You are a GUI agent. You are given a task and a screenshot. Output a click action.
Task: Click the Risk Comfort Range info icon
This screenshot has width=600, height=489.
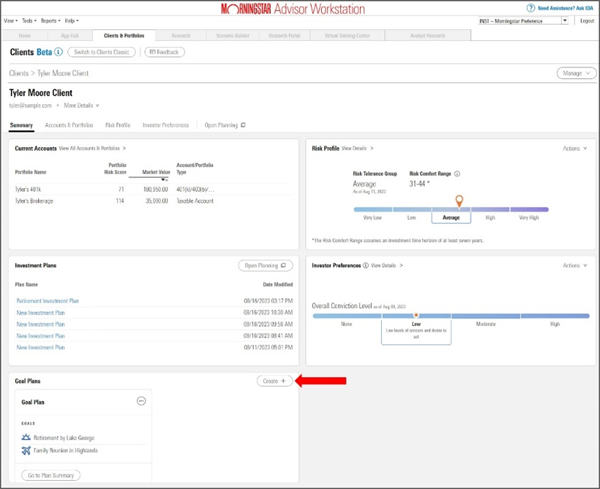click(x=457, y=174)
